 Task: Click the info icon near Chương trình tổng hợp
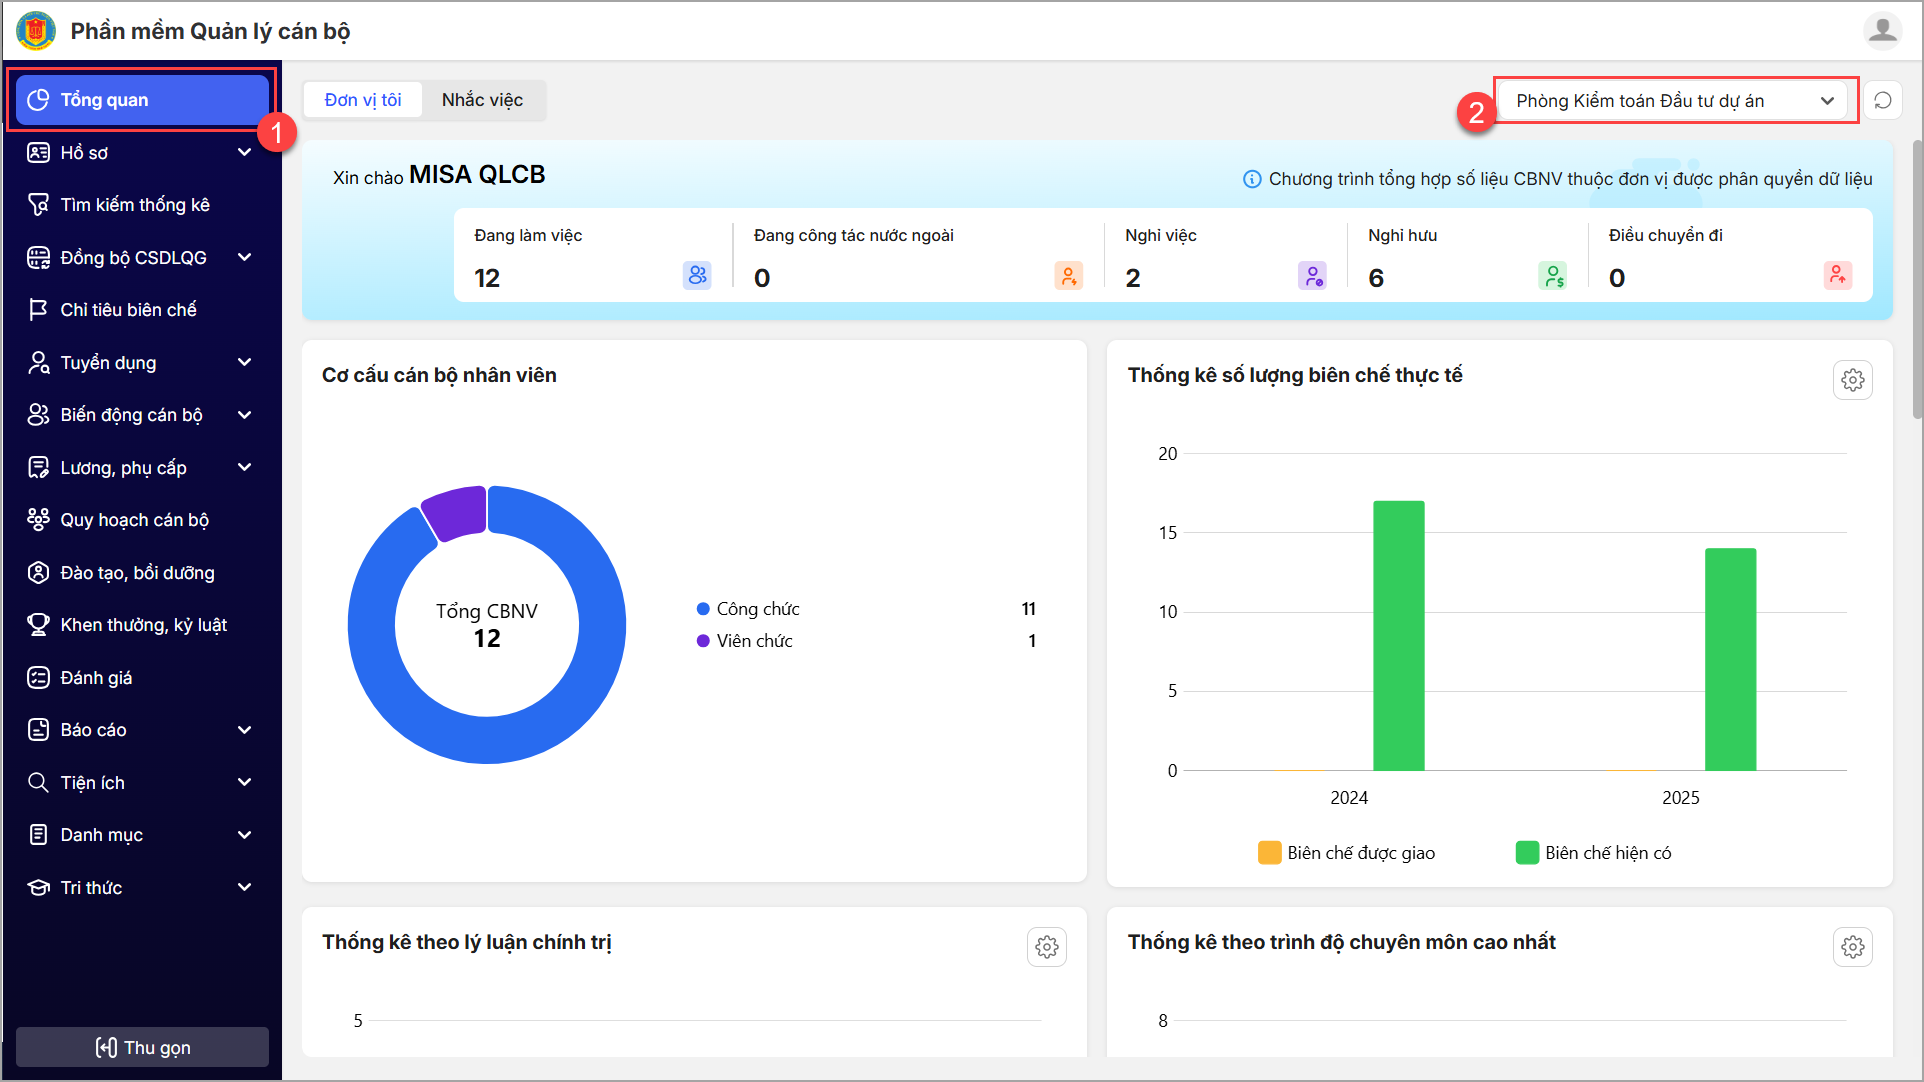coord(1251,179)
